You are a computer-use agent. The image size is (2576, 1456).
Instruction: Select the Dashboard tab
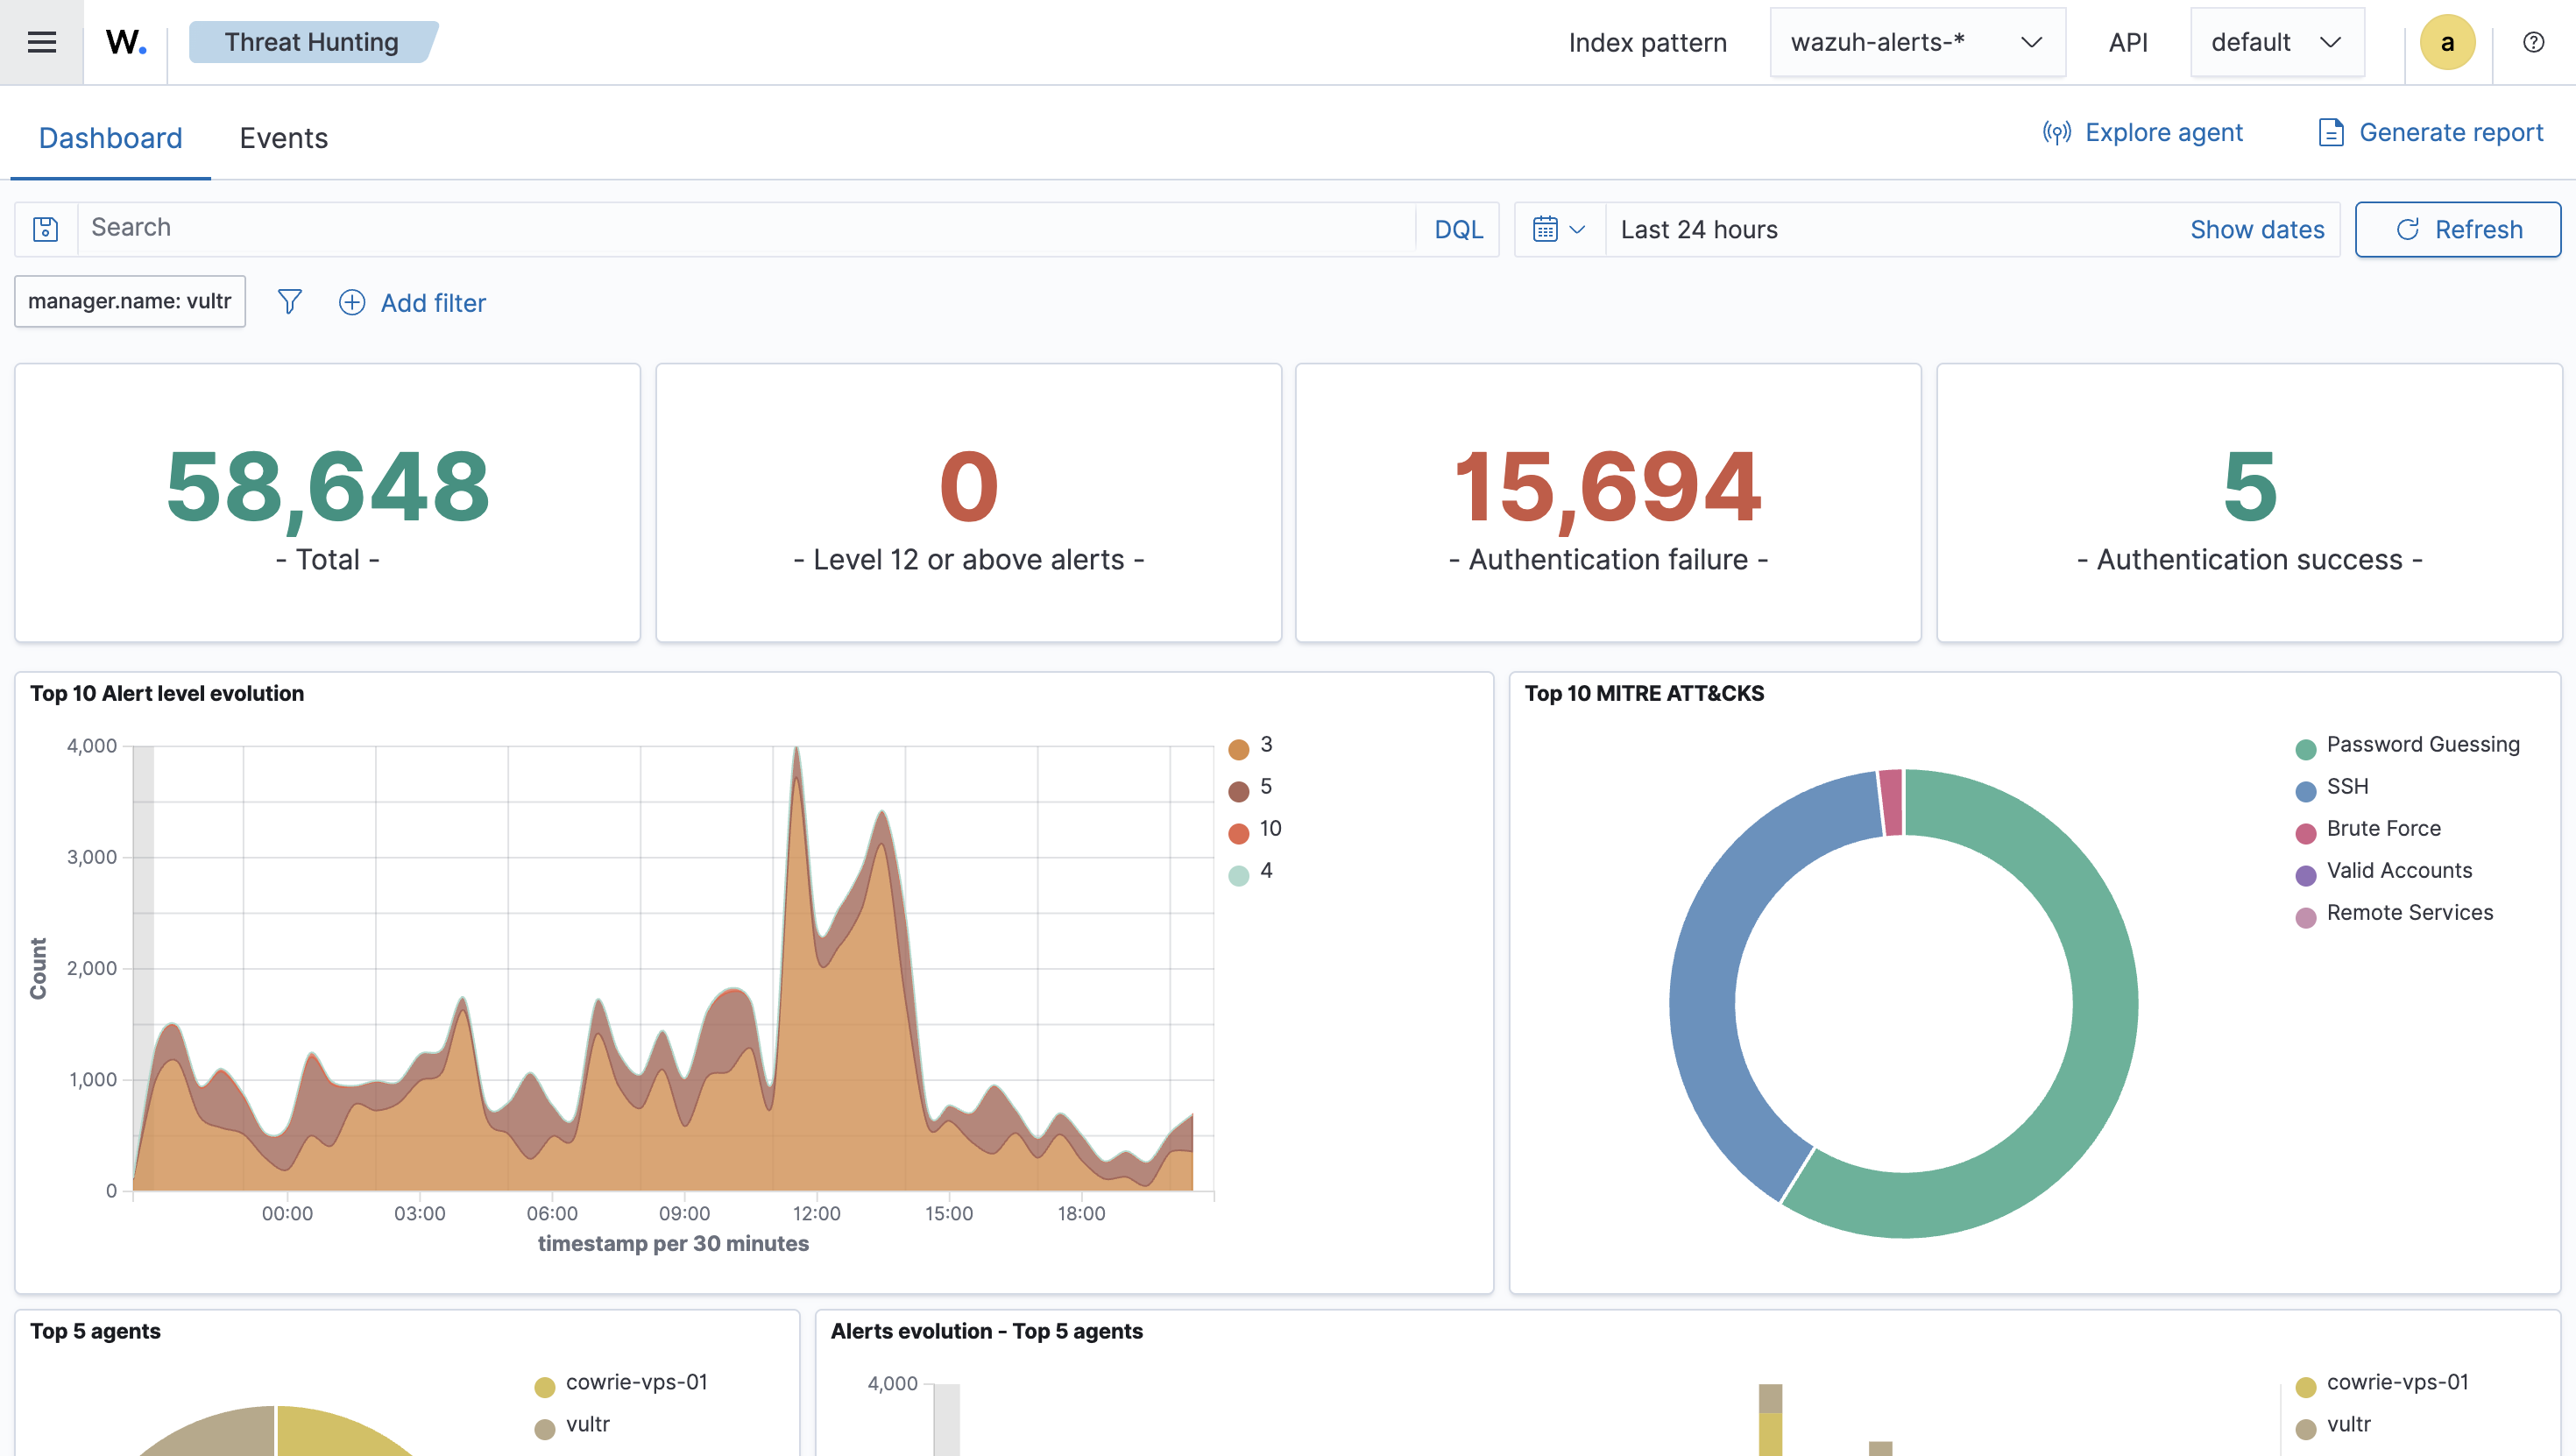pyautogui.click(x=110, y=138)
